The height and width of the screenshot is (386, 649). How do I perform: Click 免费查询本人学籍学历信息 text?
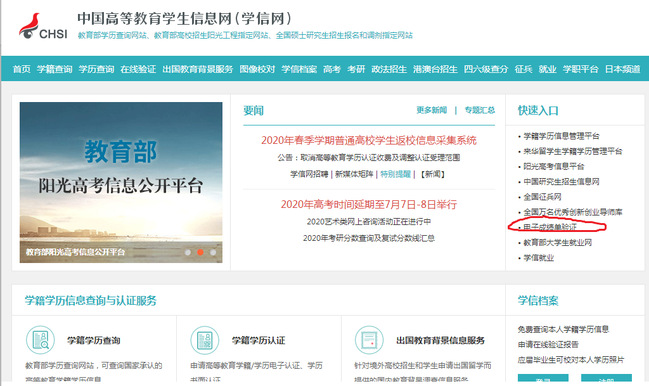tap(563, 329)
